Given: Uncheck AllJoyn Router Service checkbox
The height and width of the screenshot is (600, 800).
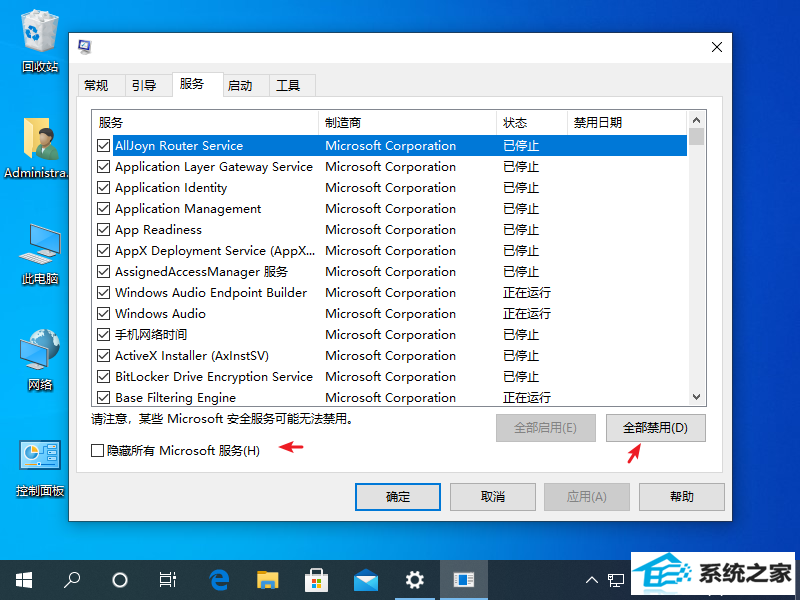Looking at the screenshot, I should [104, 145].
